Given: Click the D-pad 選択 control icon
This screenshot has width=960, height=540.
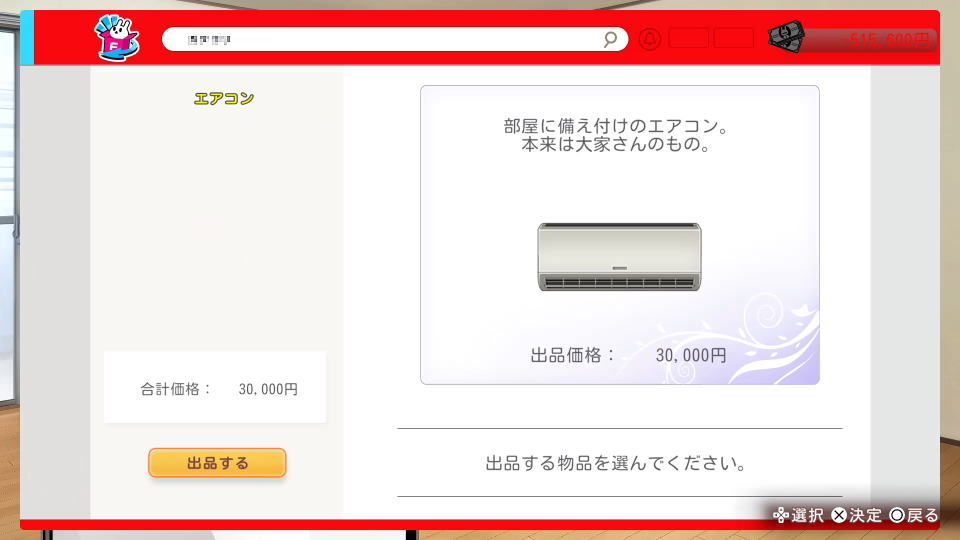Looking at the screenshot, I should click(781, 516).
